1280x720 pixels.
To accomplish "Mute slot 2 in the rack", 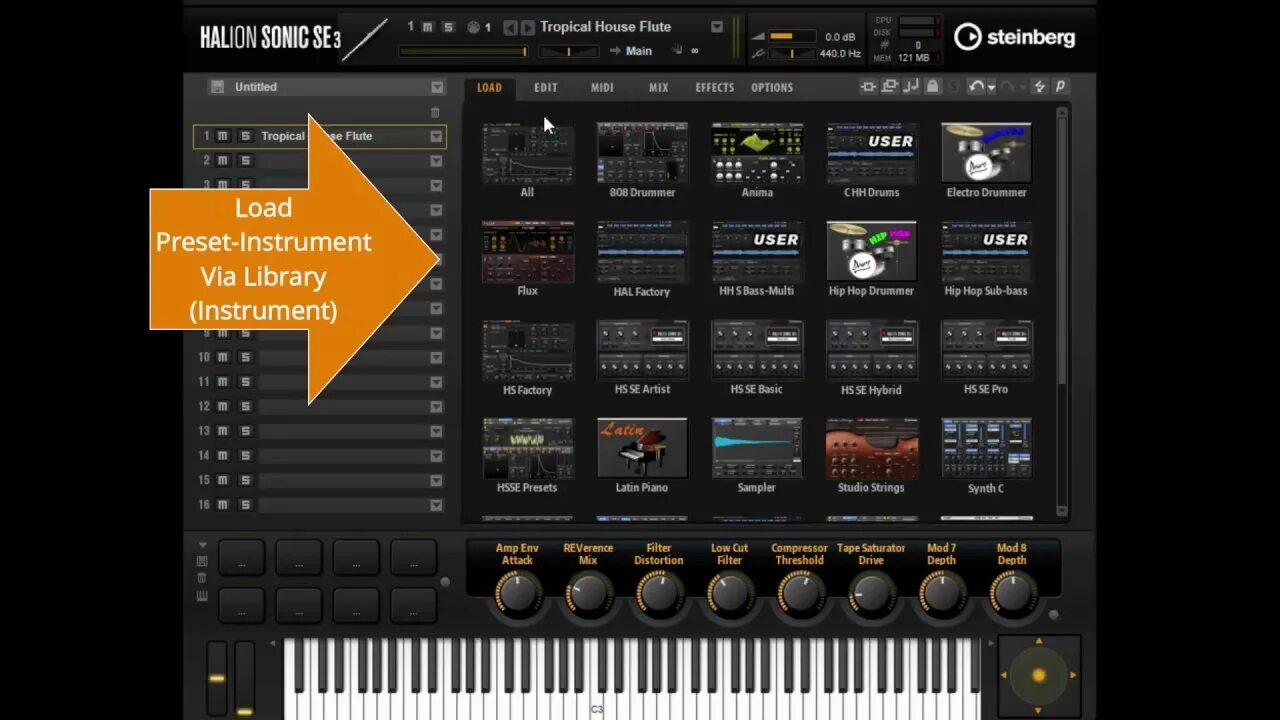I will 223,160.
